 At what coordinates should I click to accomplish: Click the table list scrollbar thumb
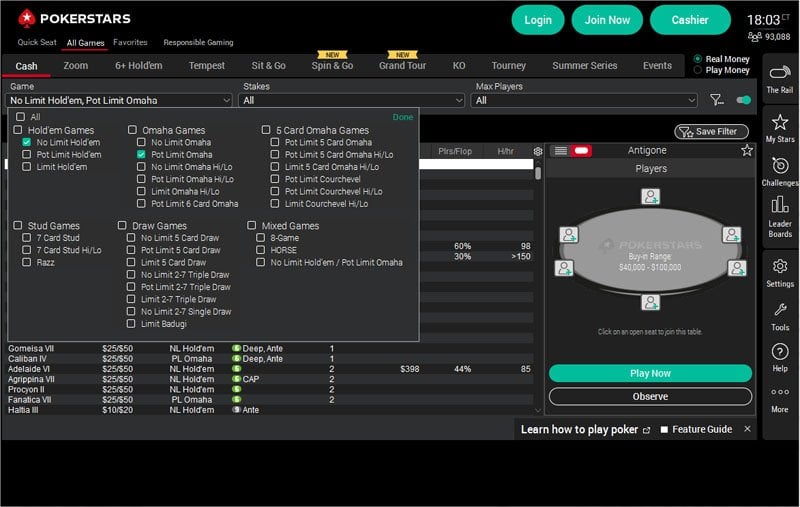coord(538,172)
